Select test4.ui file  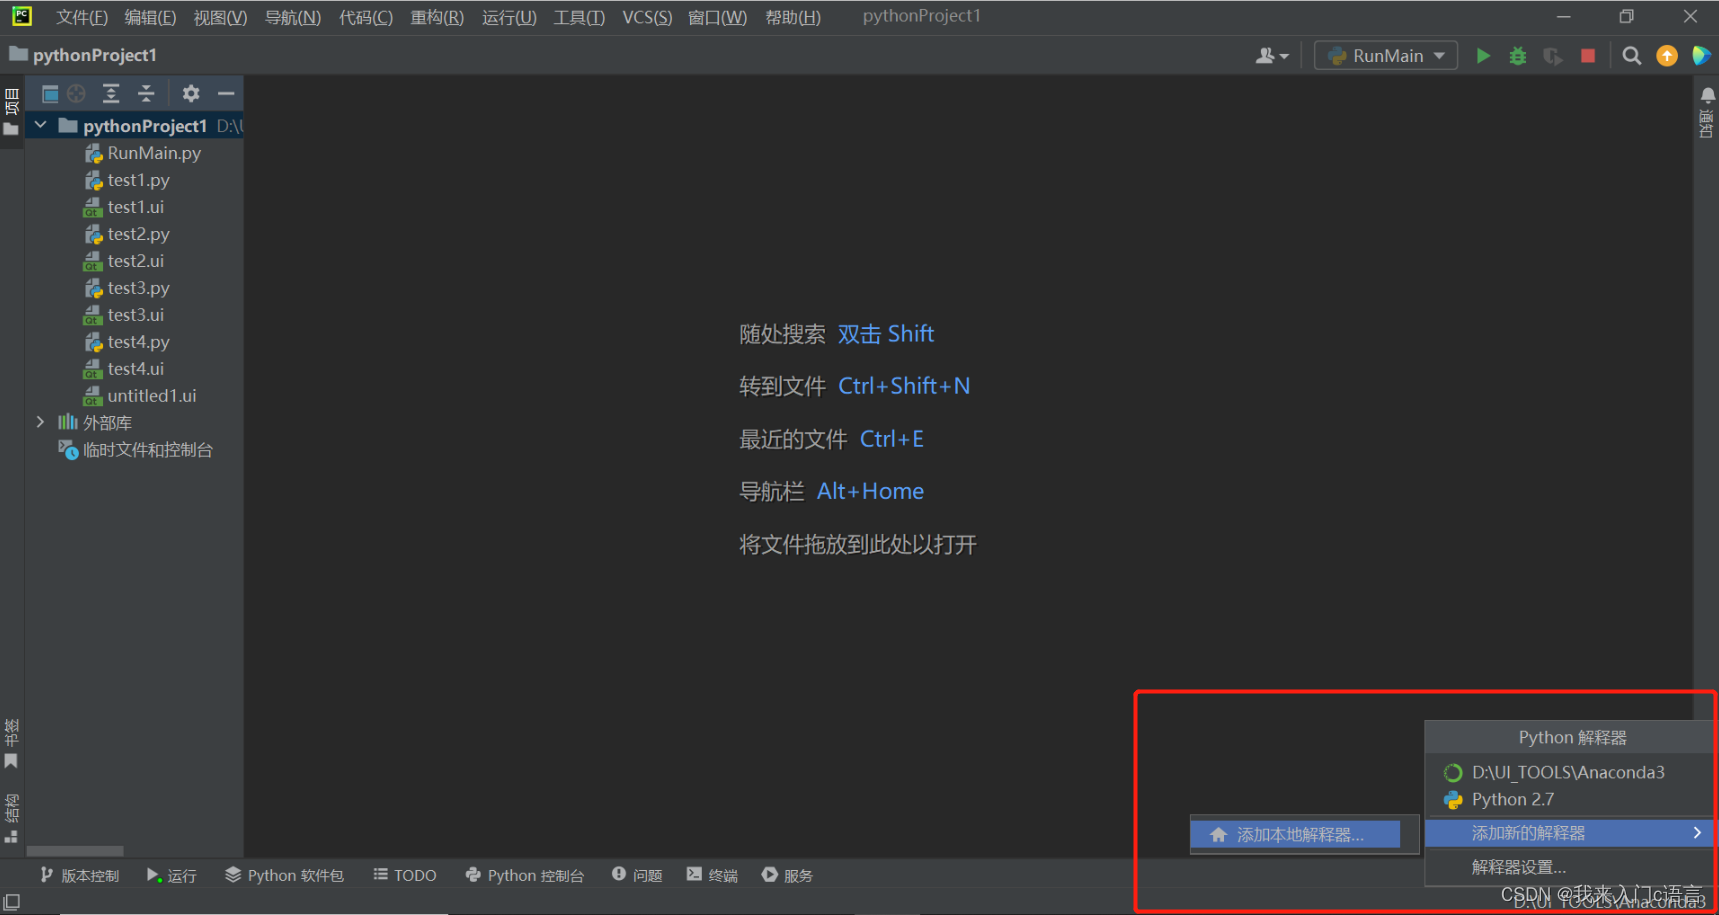coord(124,369)
